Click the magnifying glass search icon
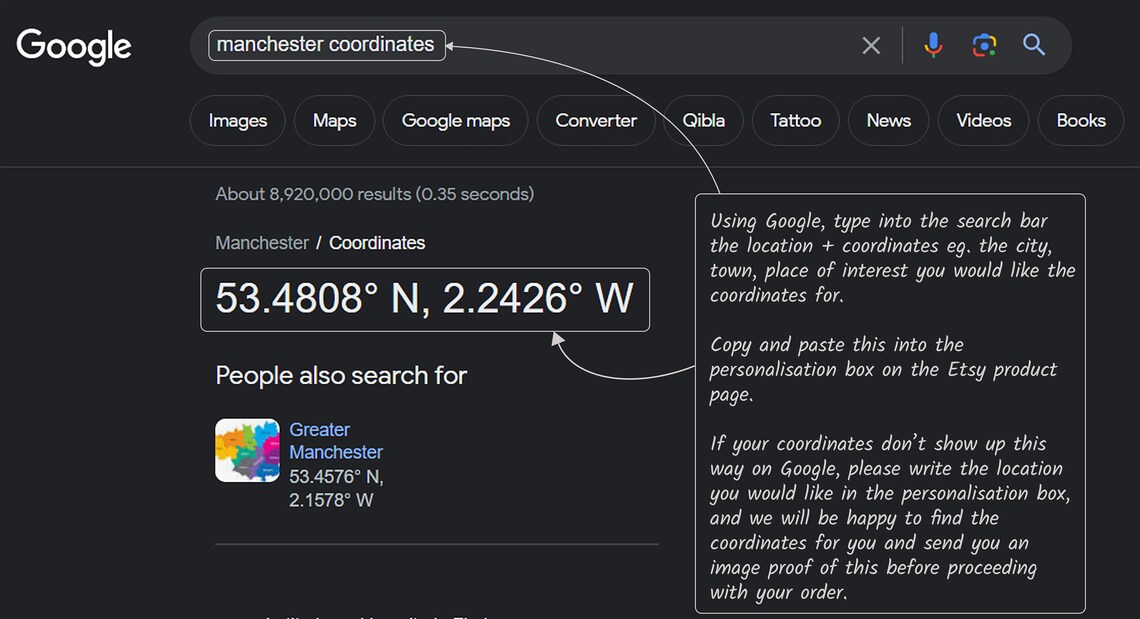The image size is (1140, 619). (1034, 45)
